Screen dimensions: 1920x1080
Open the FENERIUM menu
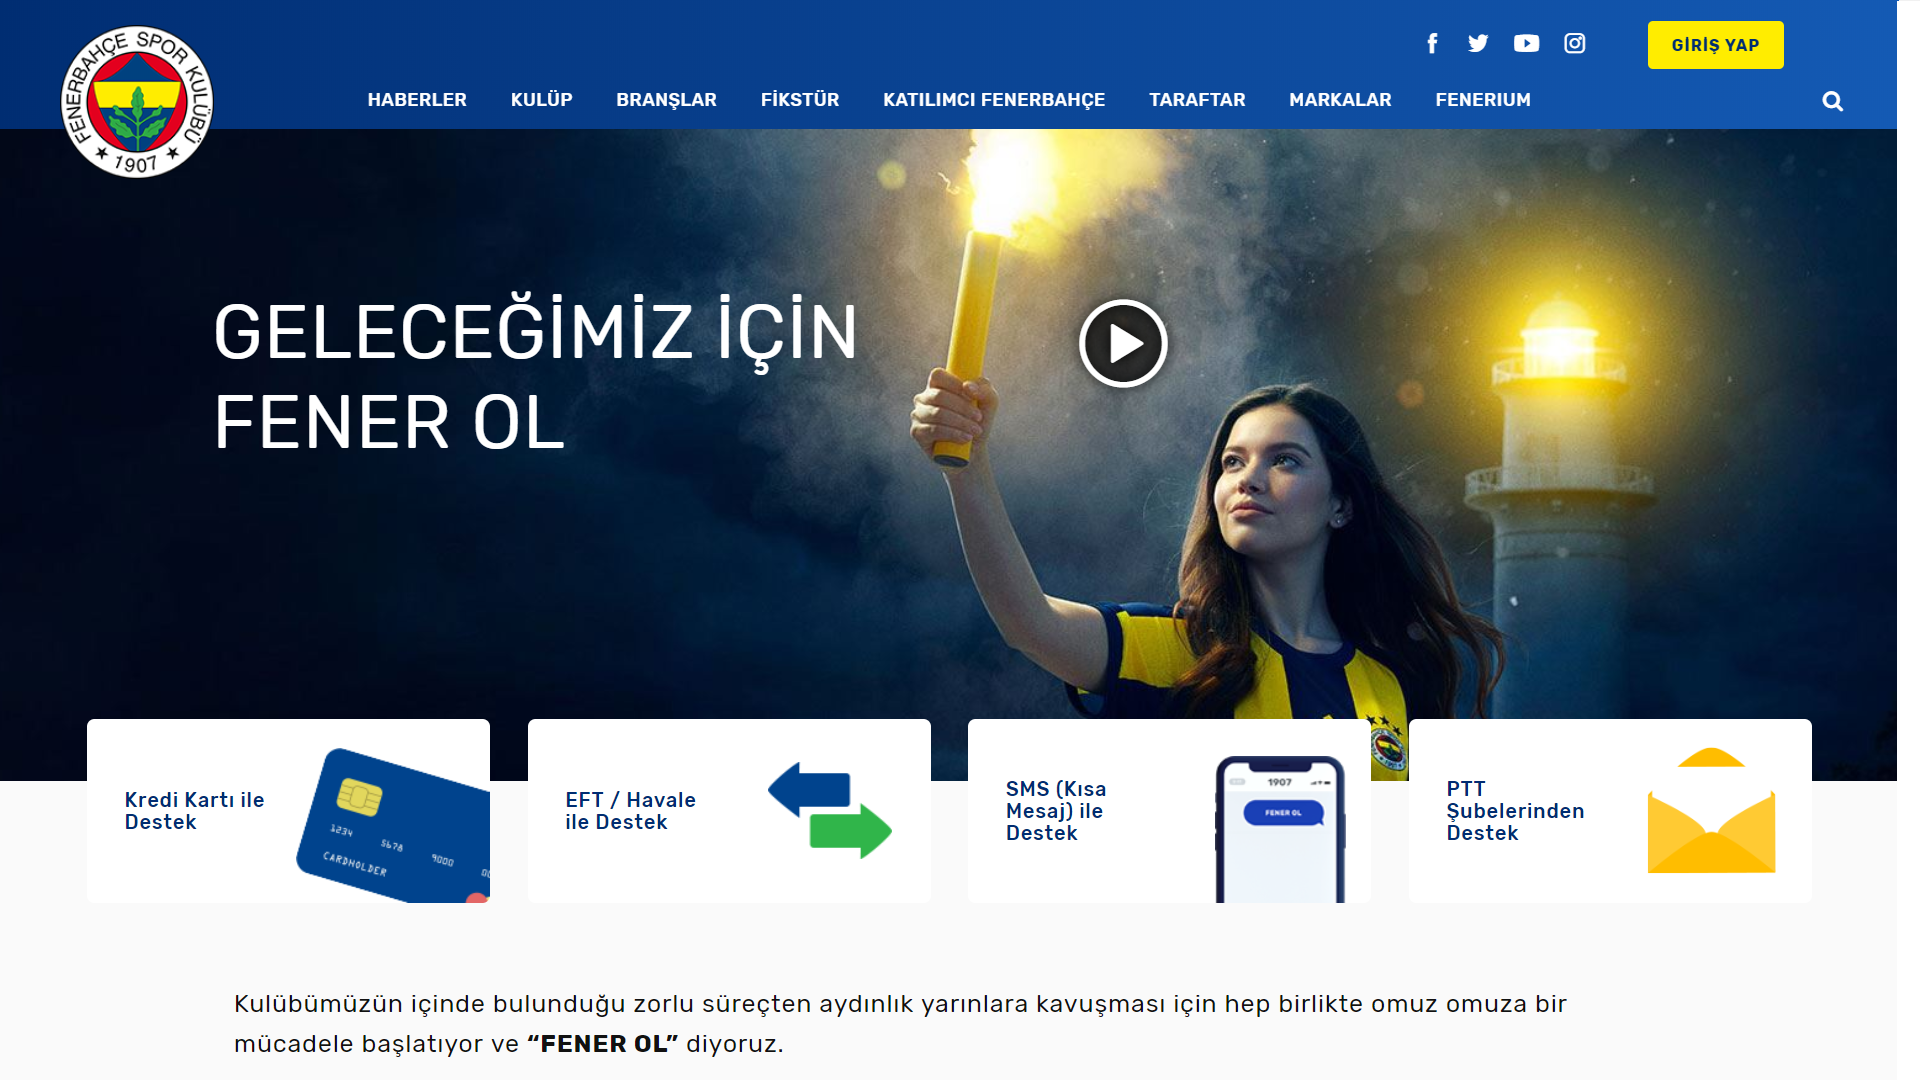click(1483, 100)
